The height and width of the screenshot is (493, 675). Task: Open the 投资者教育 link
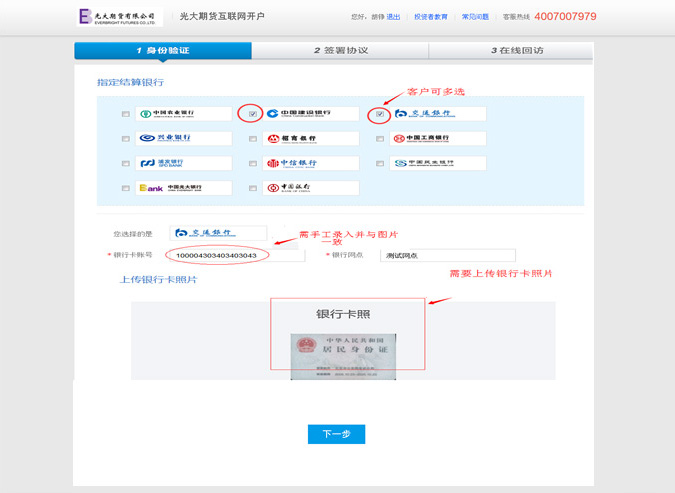pyautogui.click(x=431, y=17)
